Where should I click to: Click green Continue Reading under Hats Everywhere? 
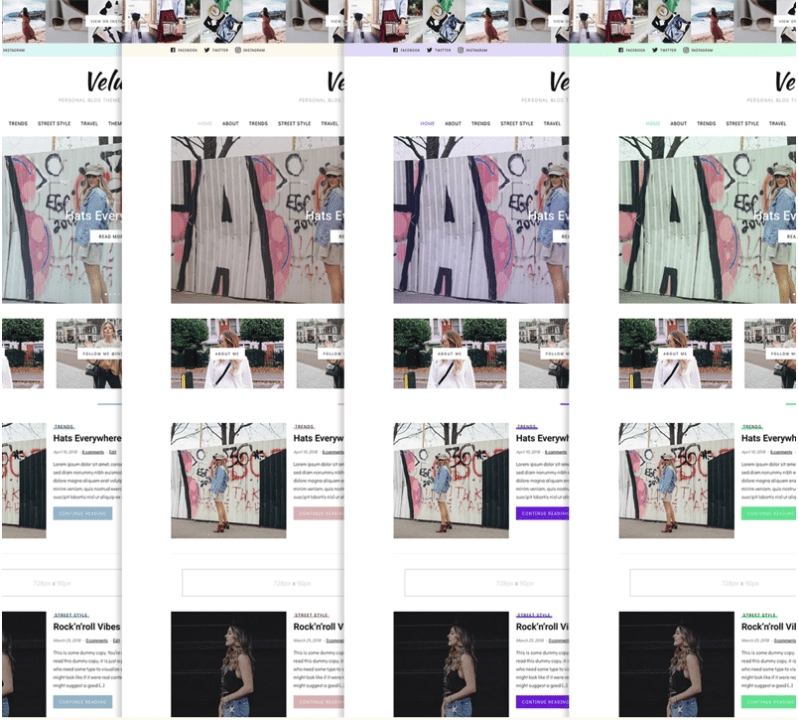click(x=768, y=513)
